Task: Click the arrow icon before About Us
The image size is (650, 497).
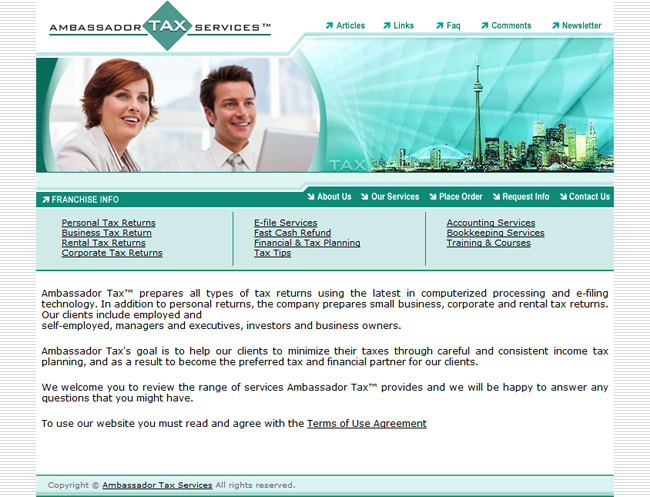Action: point(311,197)
